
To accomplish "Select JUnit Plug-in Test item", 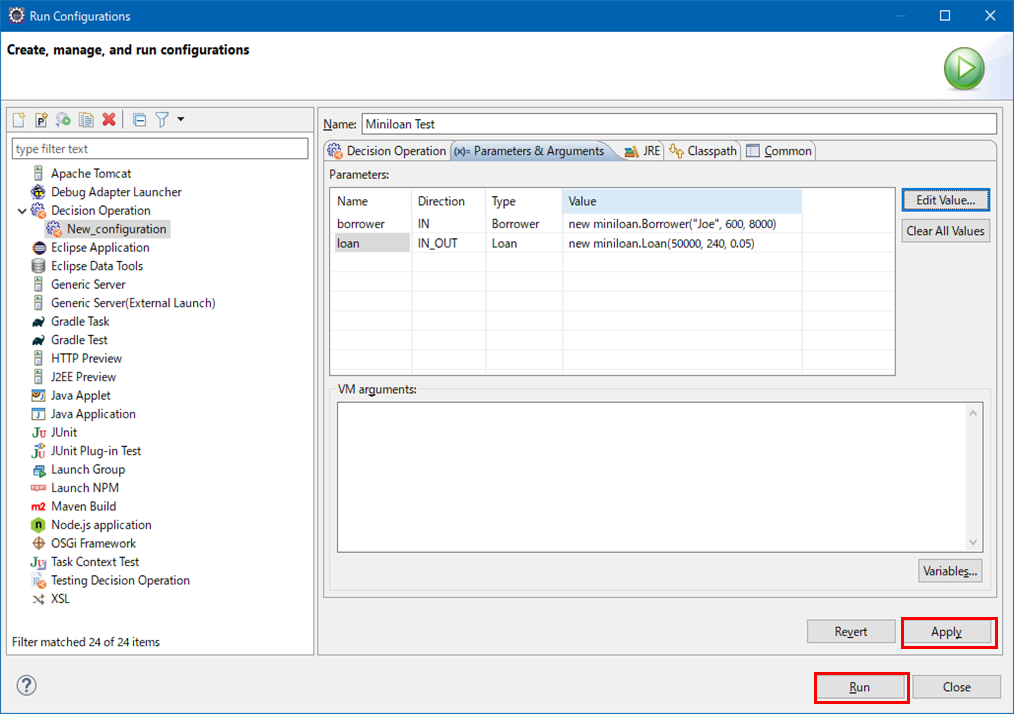I will [96, 451].
